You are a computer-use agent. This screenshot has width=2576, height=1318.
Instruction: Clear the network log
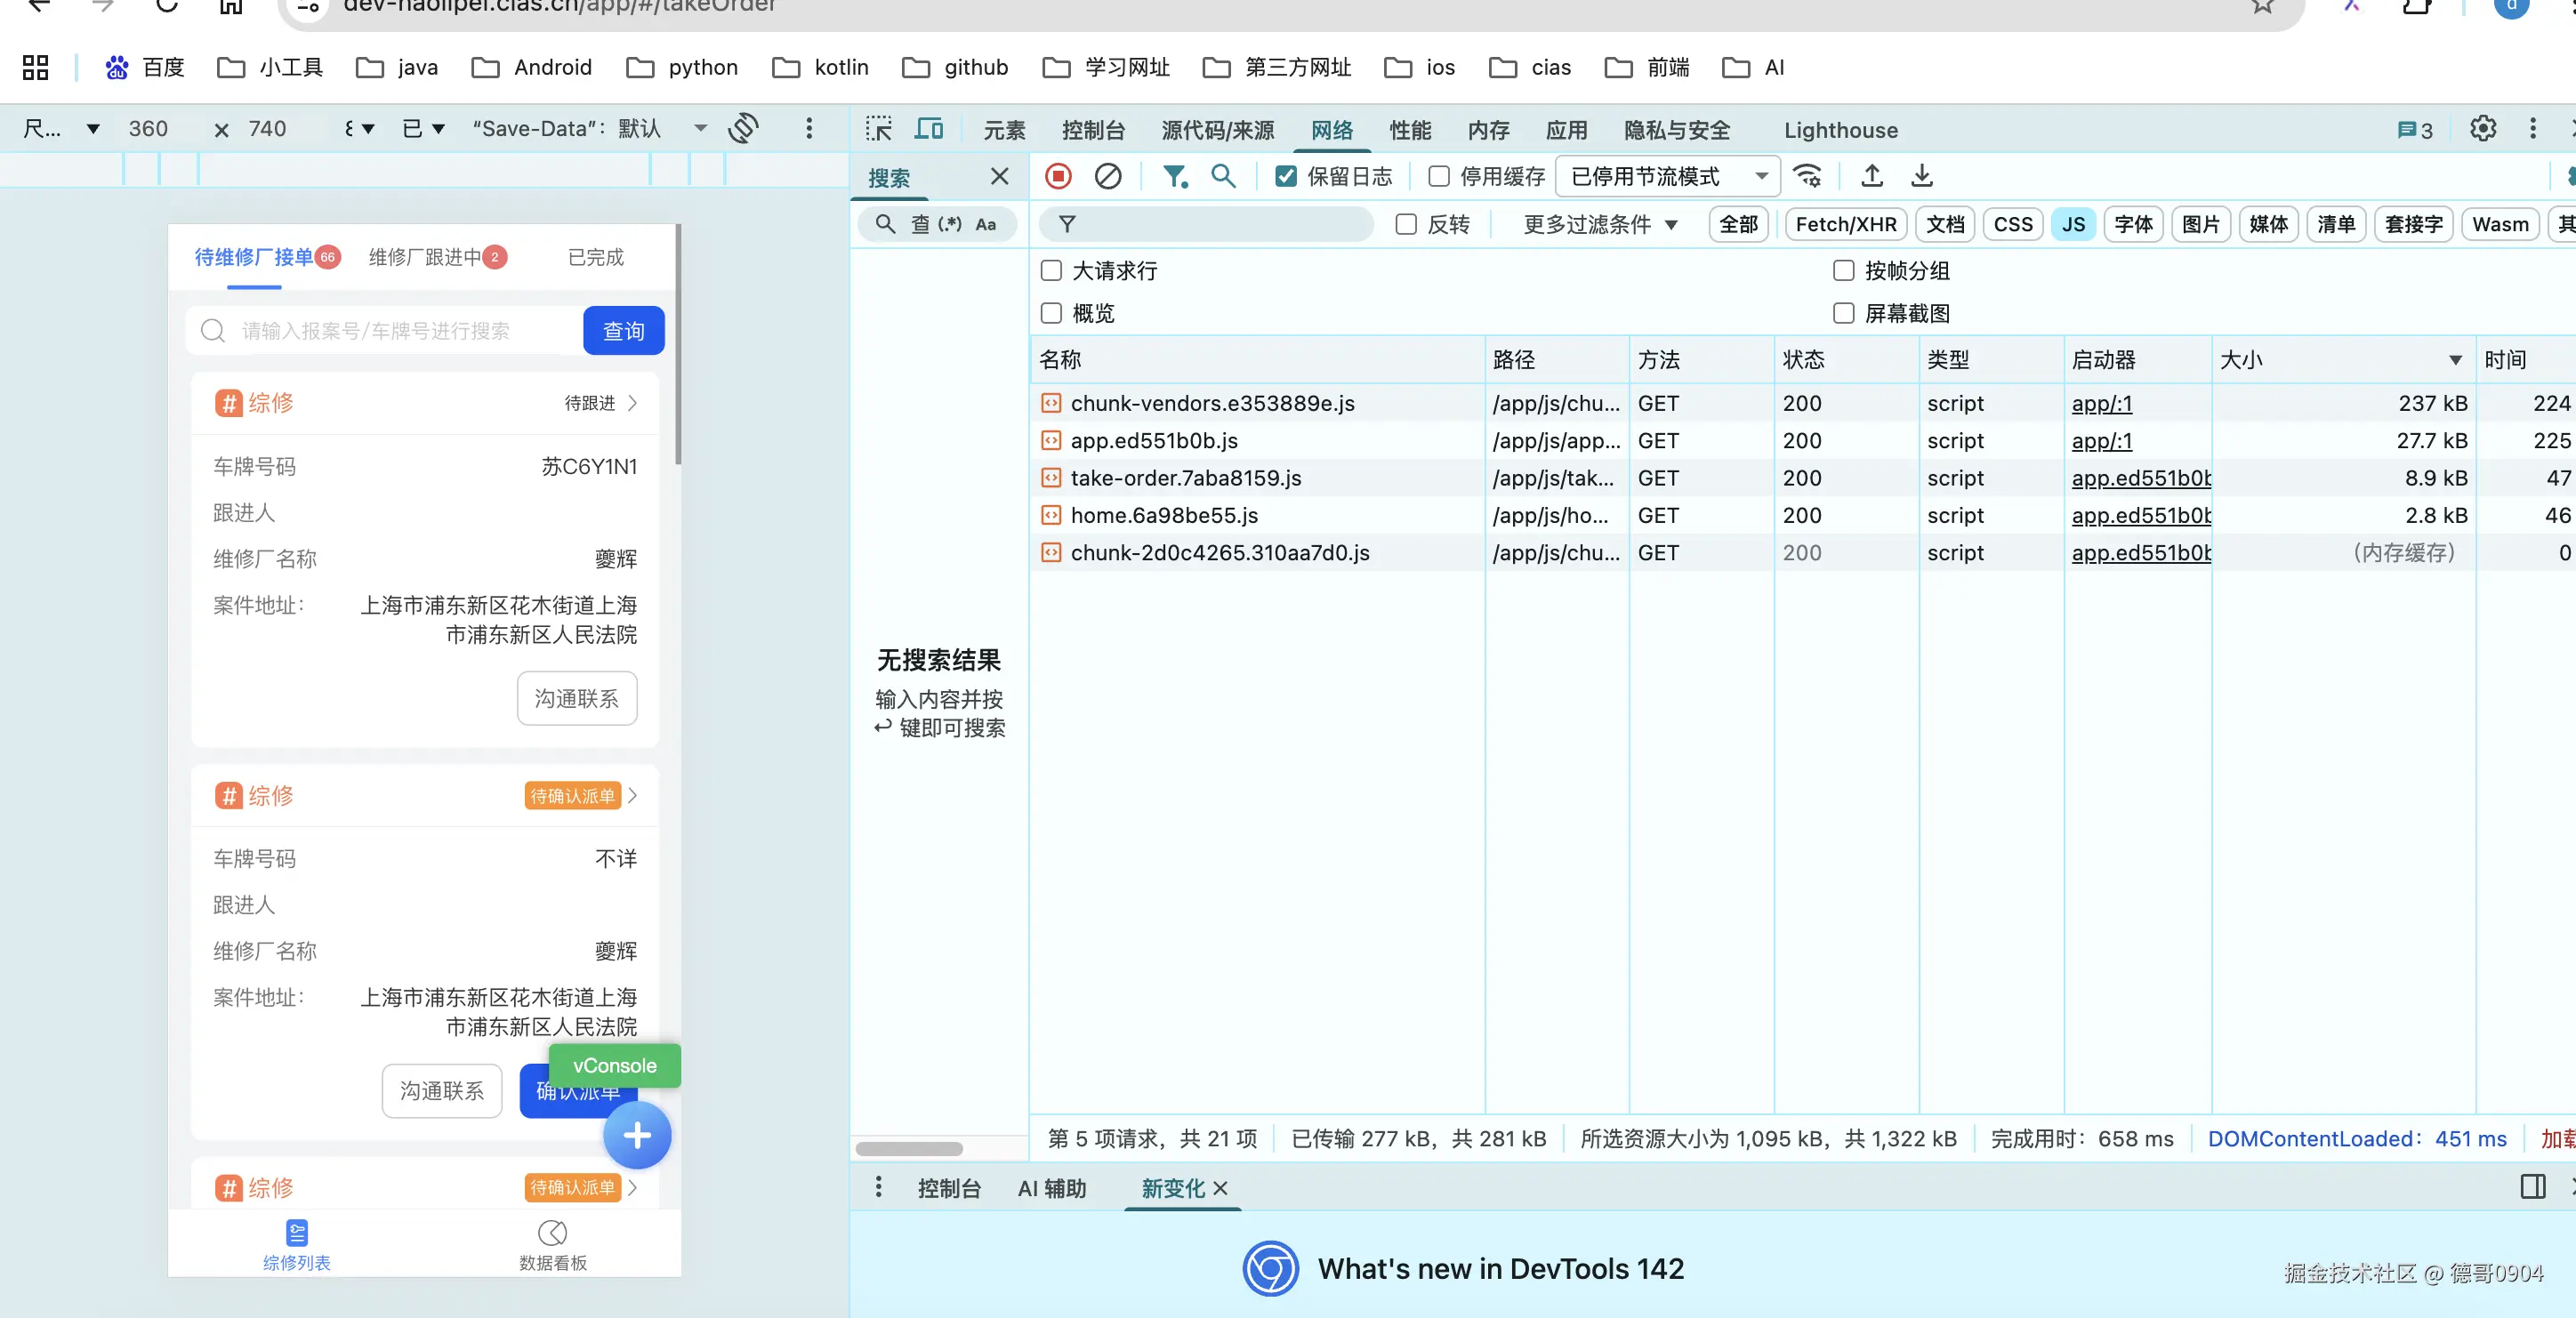[x=1107, y=176]
